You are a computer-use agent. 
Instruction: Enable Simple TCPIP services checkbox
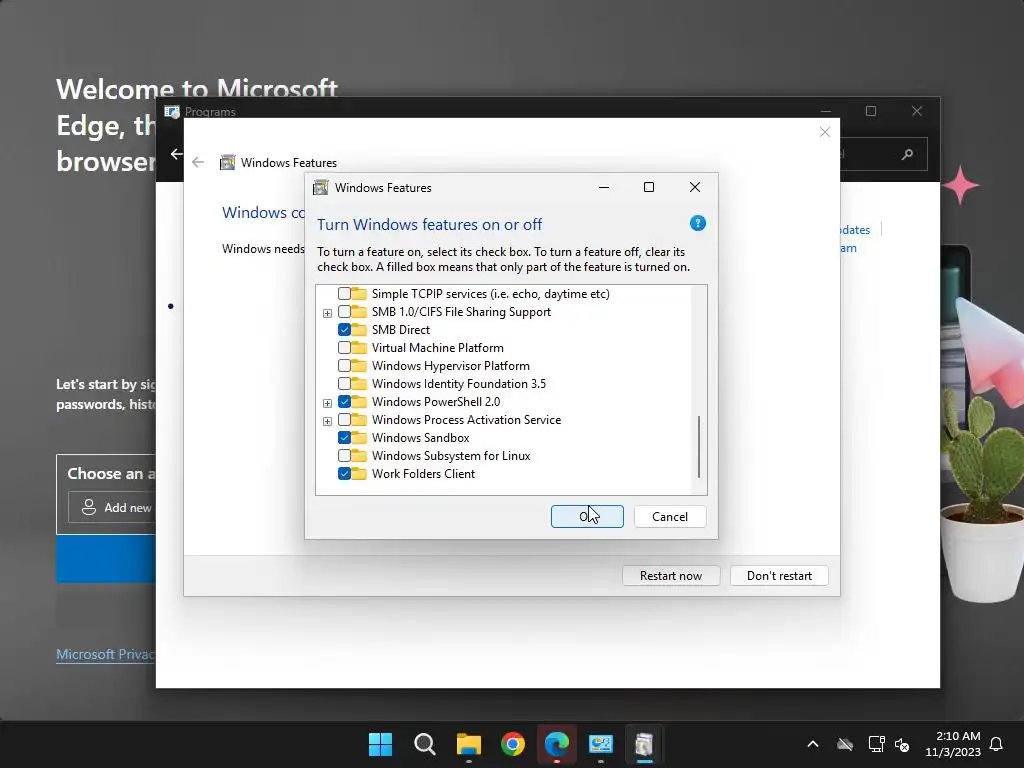344,294
